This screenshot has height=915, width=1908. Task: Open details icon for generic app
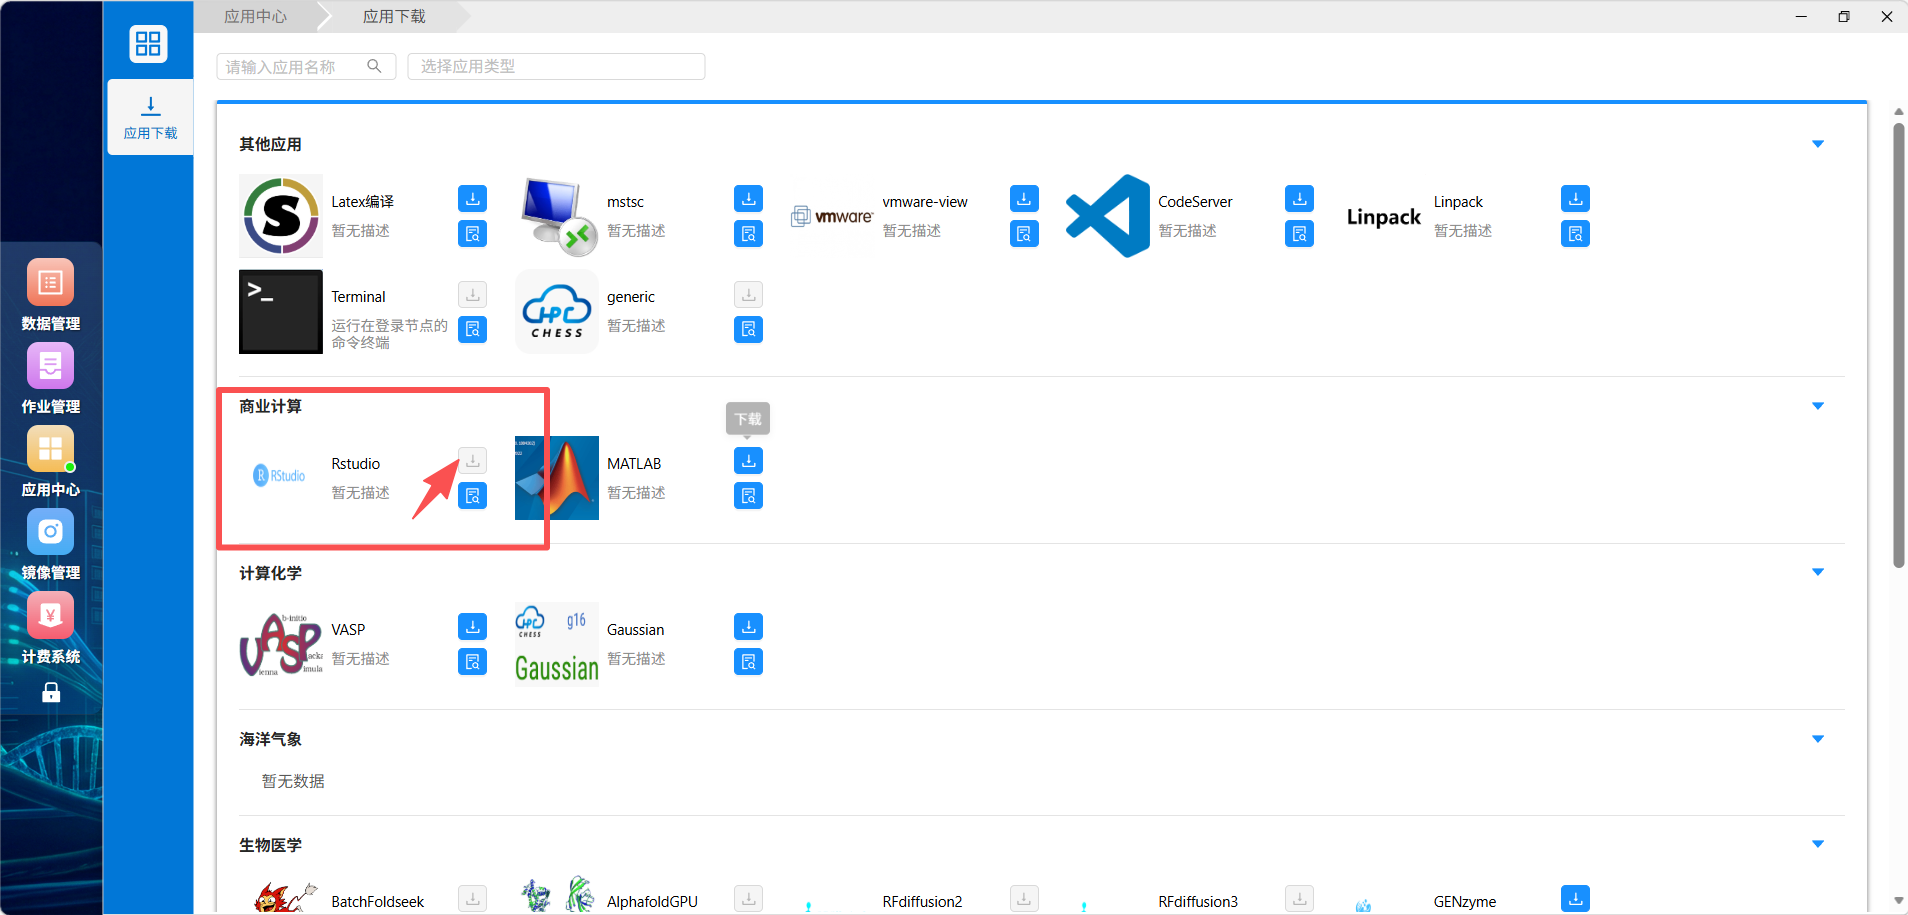749,329
